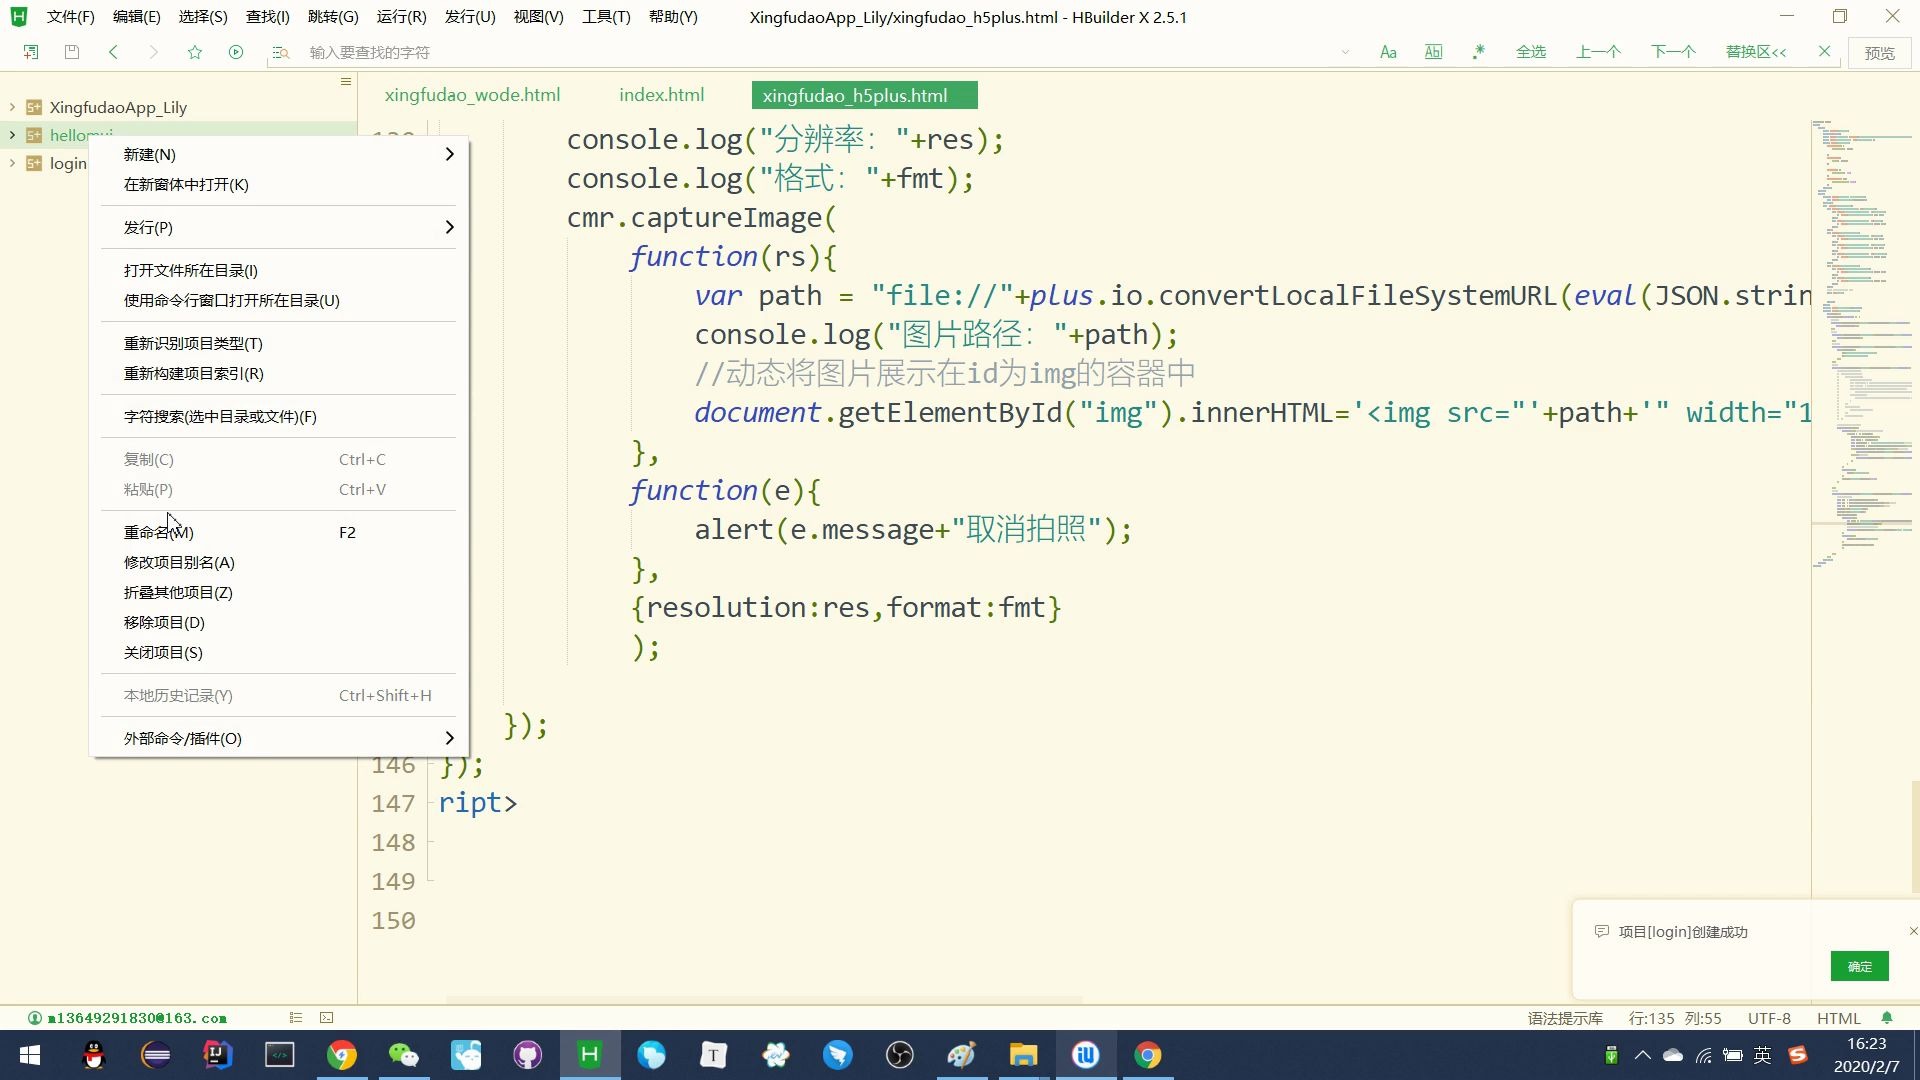Click the code minimap on the right
Viewport: 1920px width, 1080px height.
point(1861,344)
